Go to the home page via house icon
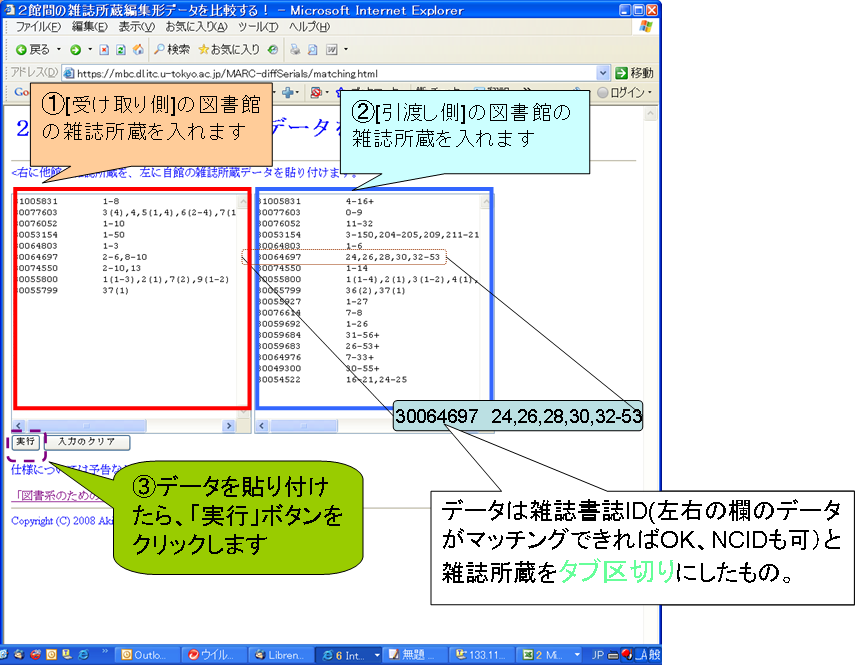The width and height of the screenshot is (855, 665). coord(139,50)
